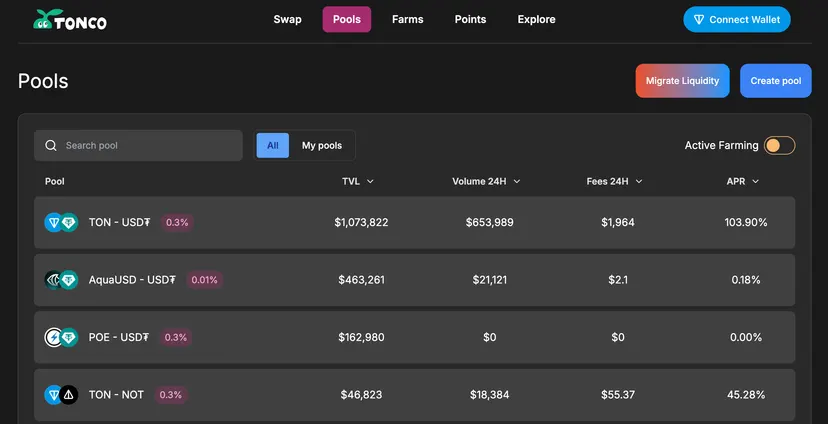828x424 pixels.
Task: Open the Explore page
Action: [537, 20]
